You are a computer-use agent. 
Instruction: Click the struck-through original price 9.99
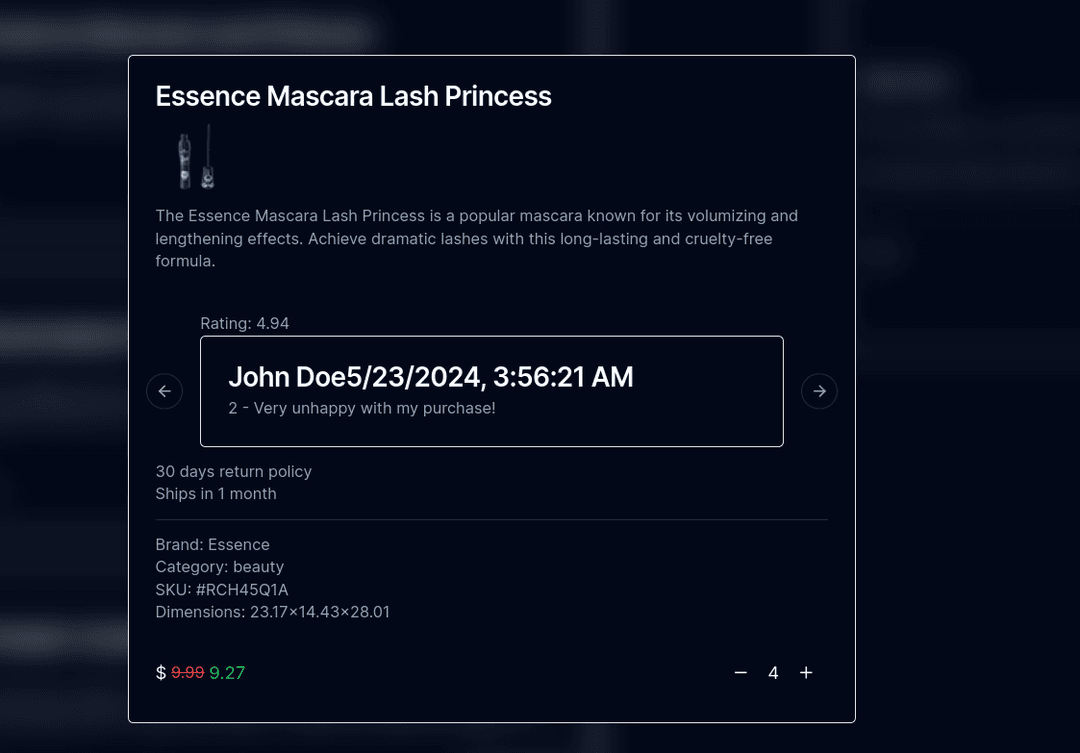tap(187, 672)
